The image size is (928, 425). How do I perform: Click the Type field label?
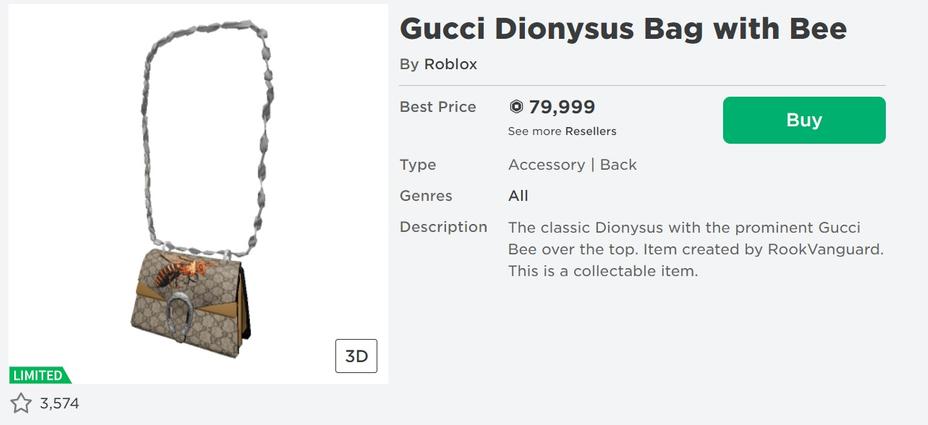coord(418,165)
